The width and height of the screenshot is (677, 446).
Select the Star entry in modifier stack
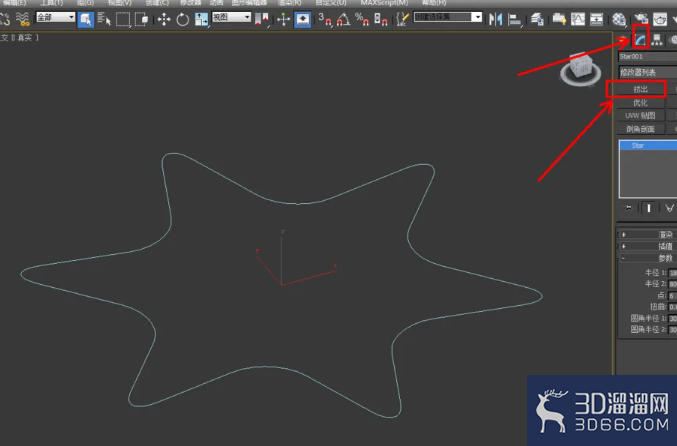648,146
